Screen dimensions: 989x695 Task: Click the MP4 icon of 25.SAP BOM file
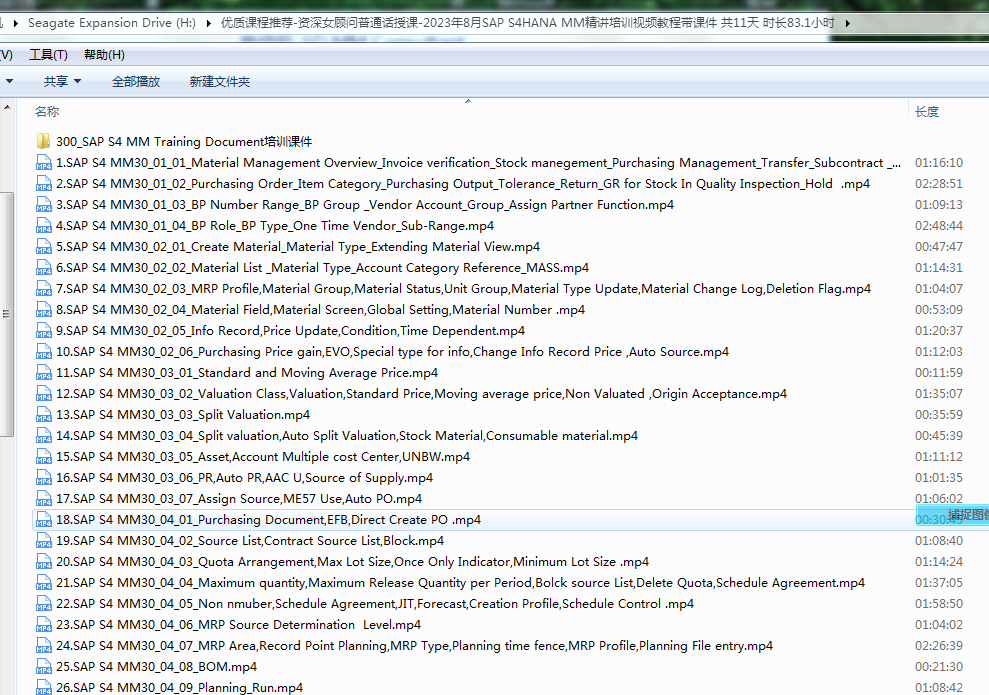pyautogui.click(x=43, y=667)
